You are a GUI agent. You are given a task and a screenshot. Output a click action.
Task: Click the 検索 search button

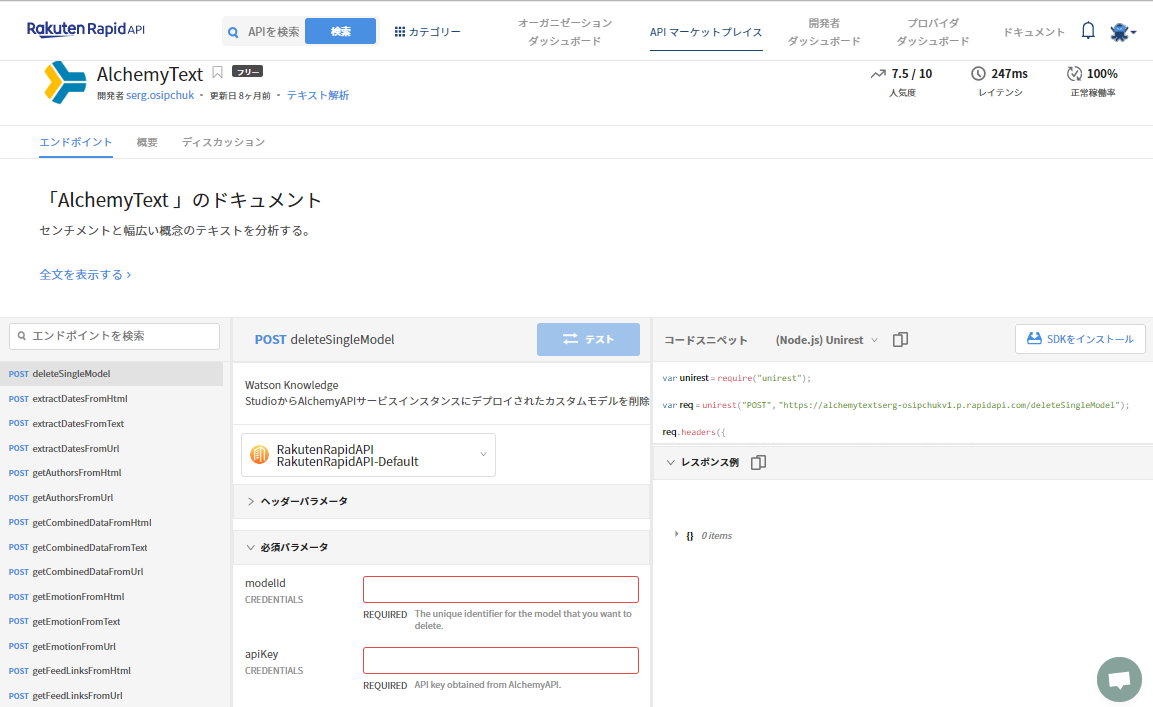click(340, 32)
